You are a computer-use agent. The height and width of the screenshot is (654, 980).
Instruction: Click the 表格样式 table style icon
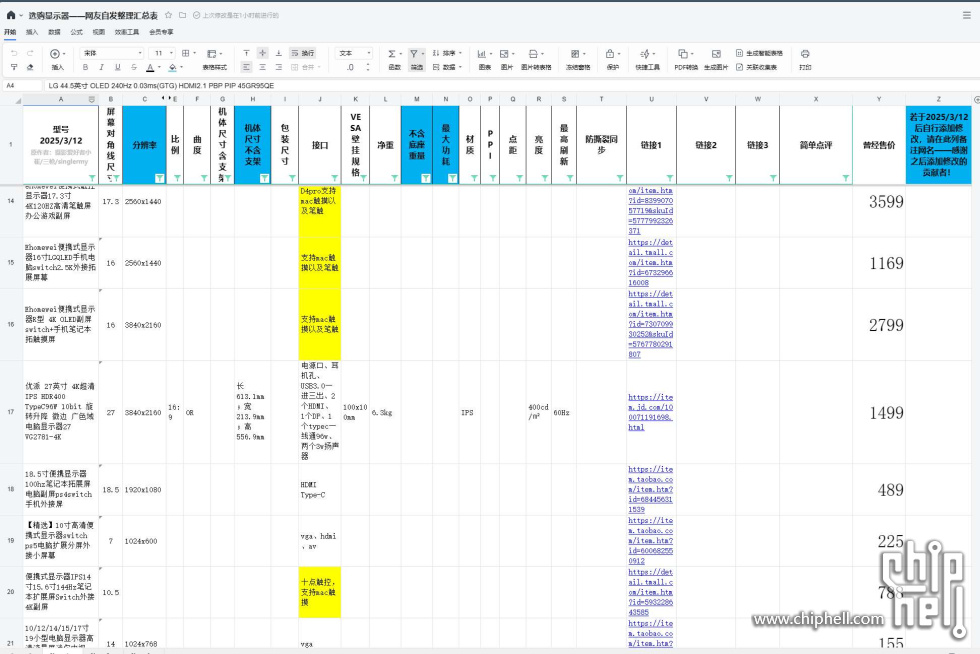click(x=212, y=54)
